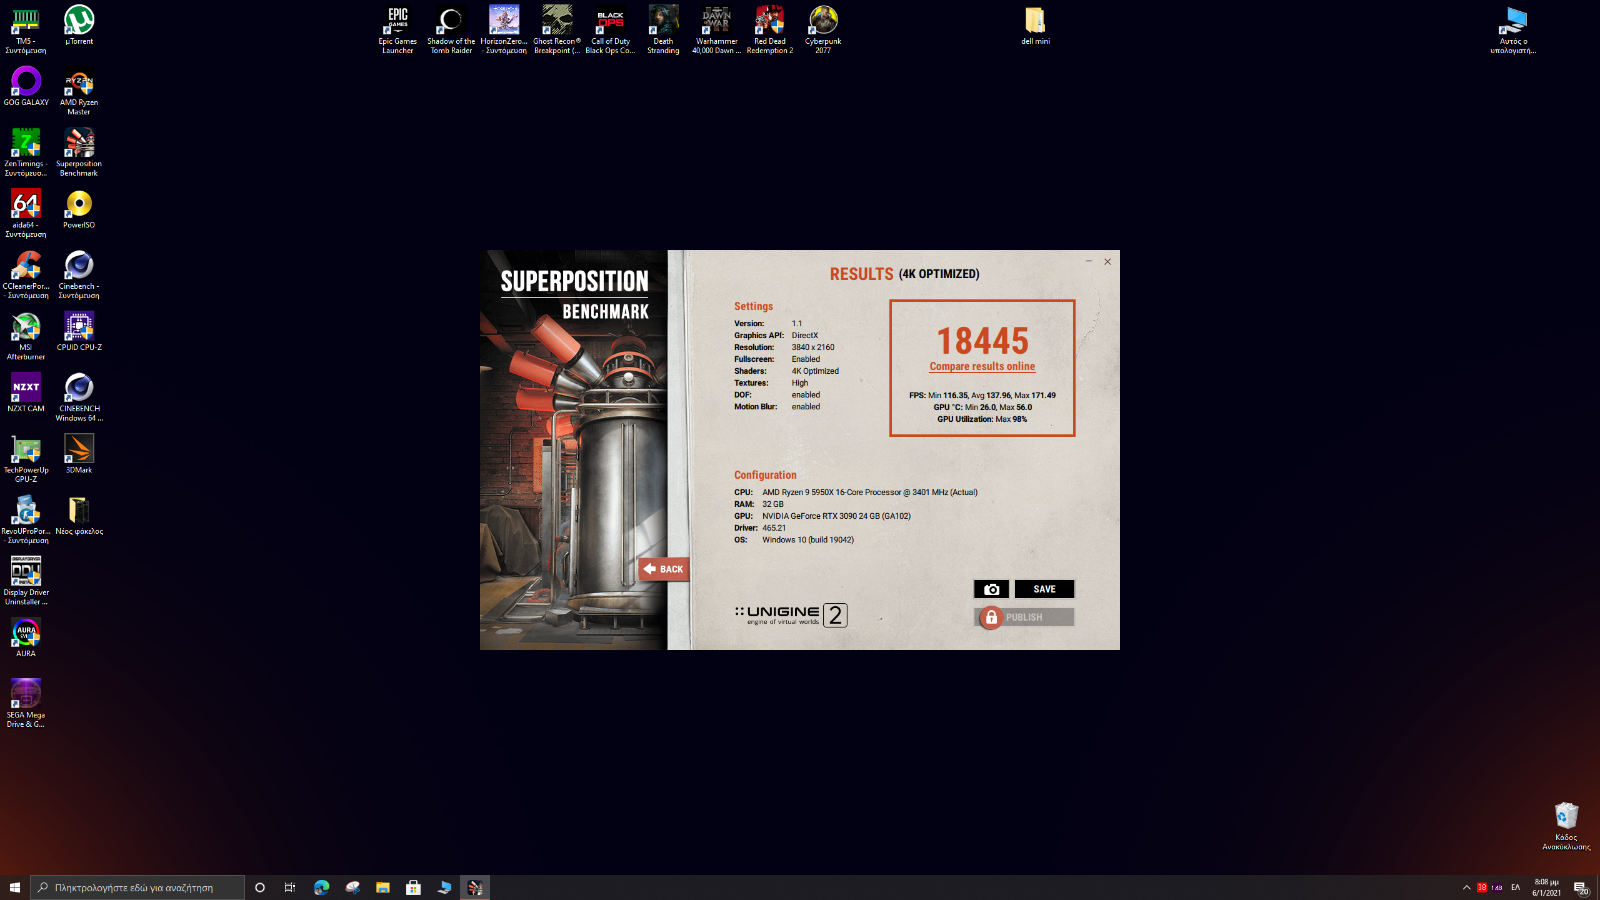Open the Cyberpunk 2077 icon
The width and height of the screenshot is (1600, 900).
(823, 29)
